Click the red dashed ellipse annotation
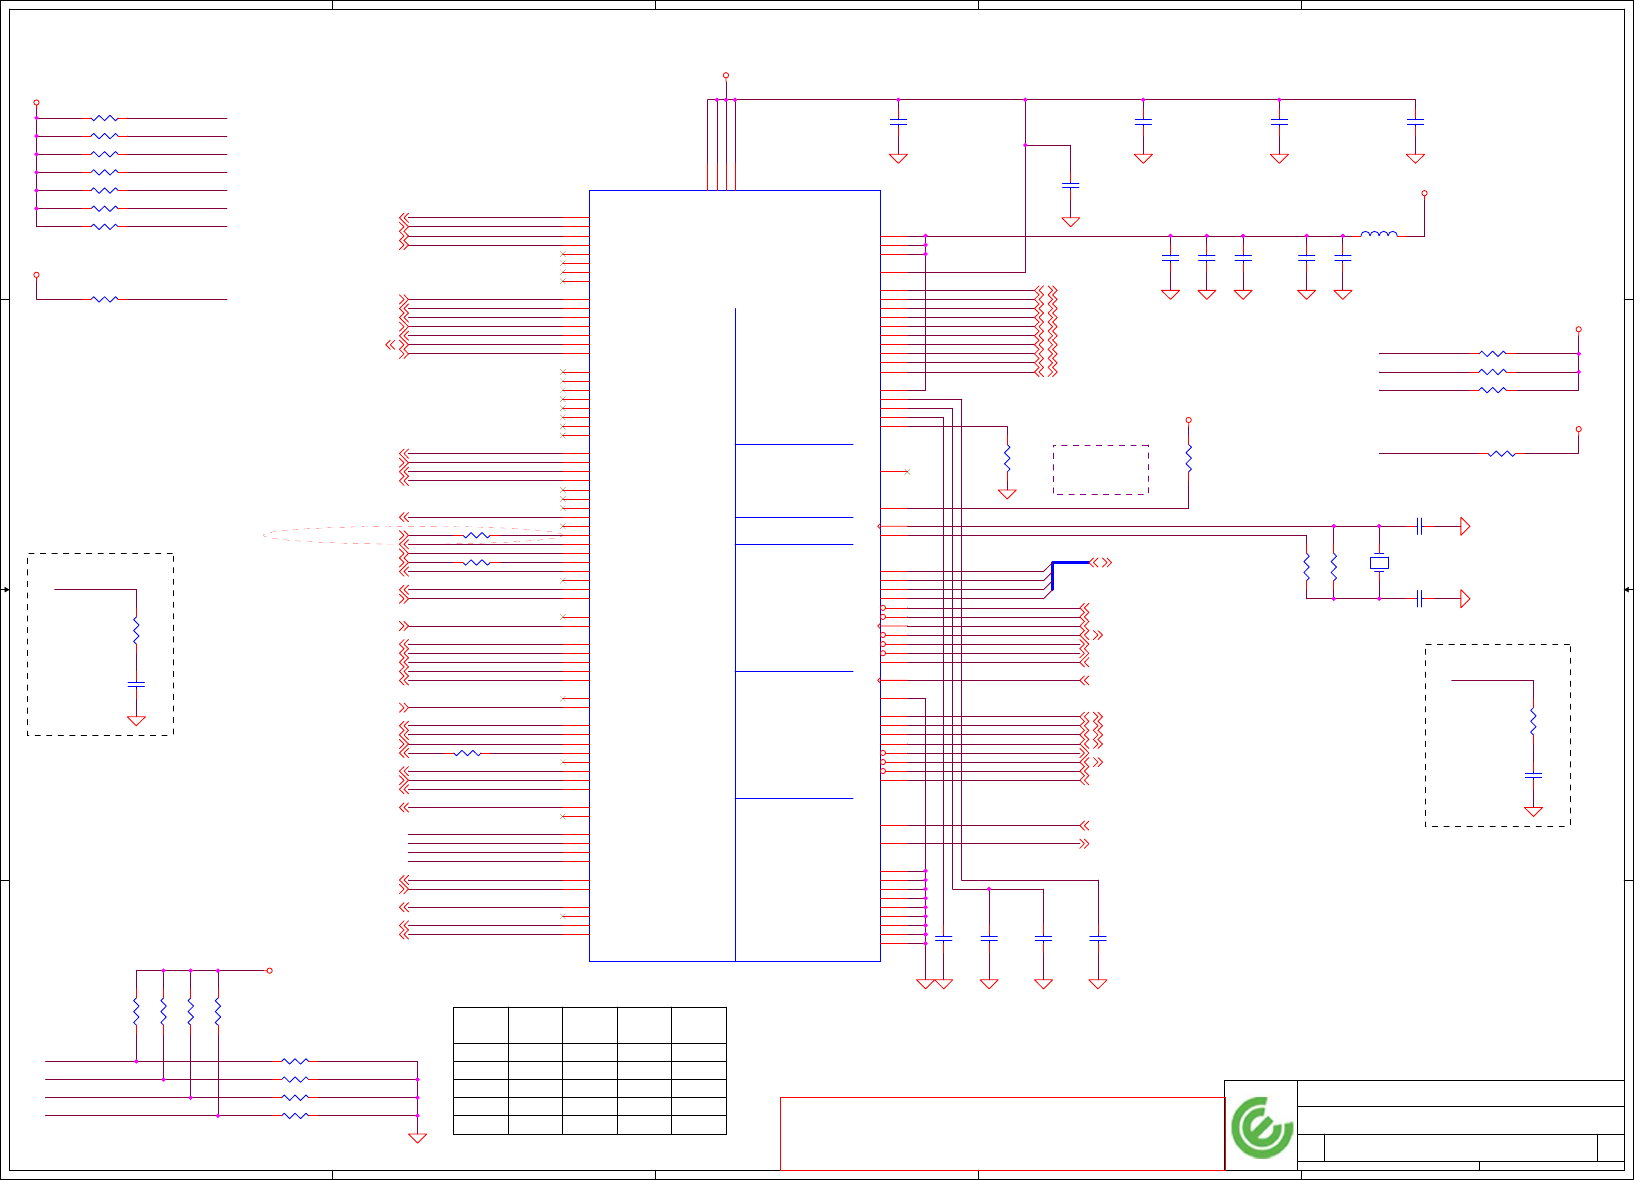 tap(413, 536)
